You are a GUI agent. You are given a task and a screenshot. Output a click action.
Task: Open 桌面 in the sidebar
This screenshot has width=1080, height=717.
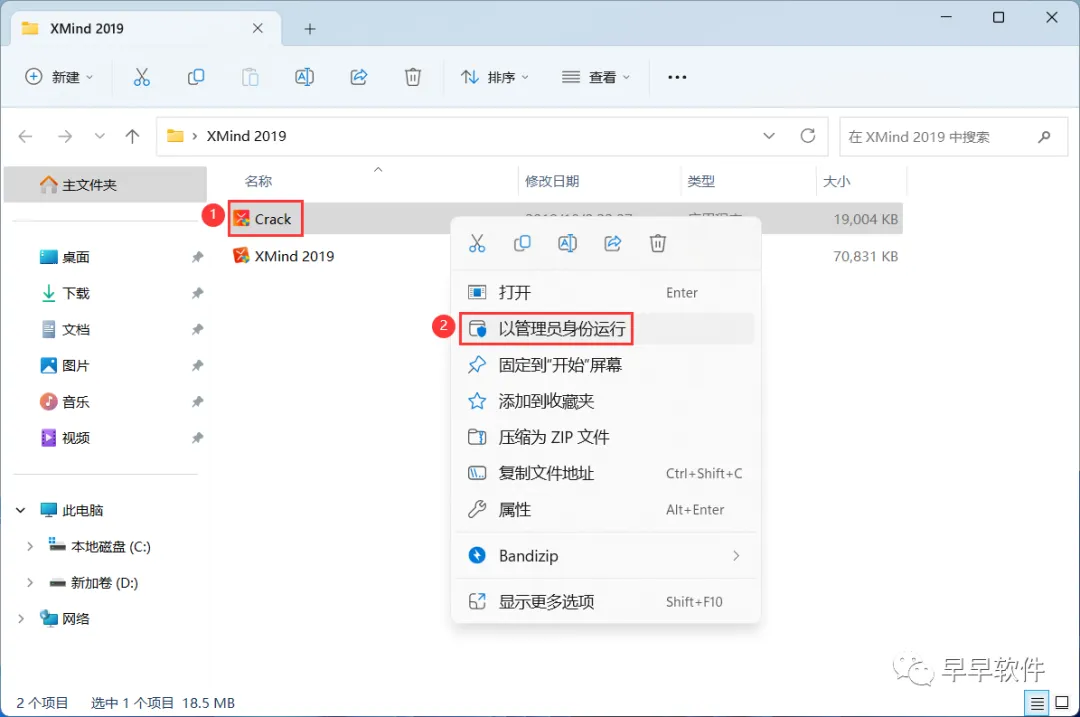[75, 257]
